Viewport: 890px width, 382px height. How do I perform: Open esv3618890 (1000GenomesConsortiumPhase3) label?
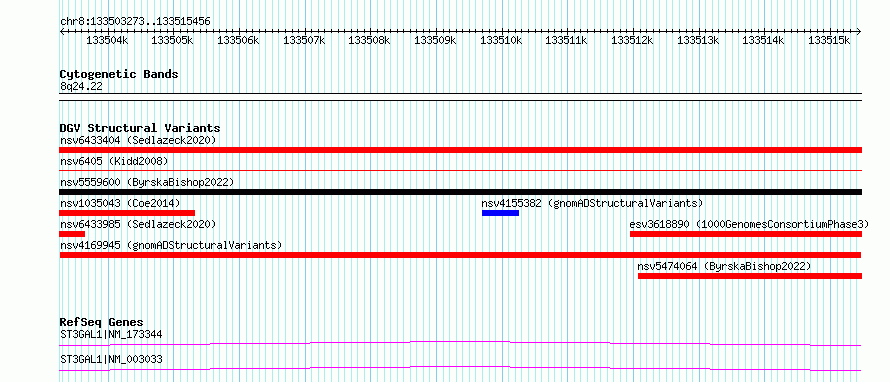(x=749, y=224)
